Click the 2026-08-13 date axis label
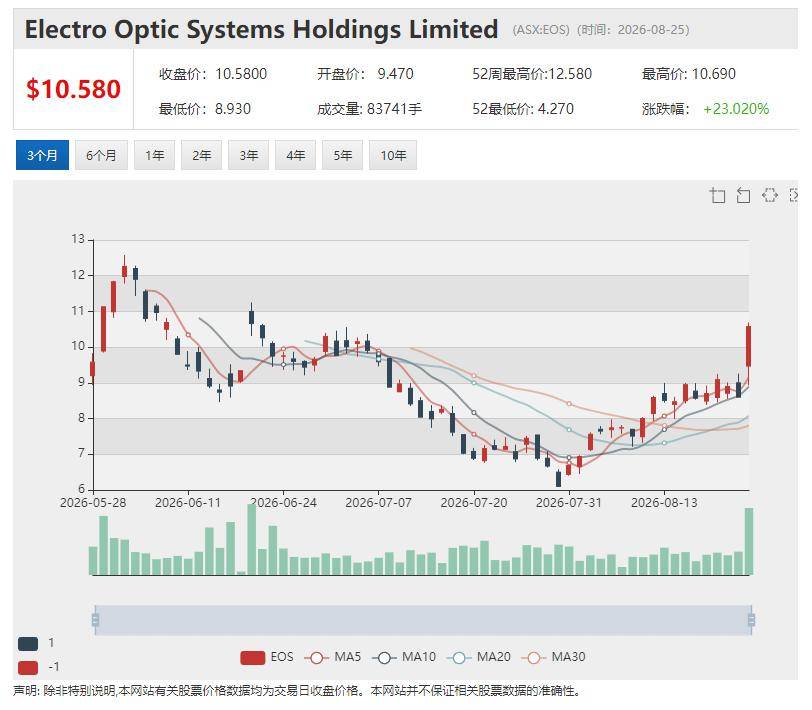The image size is (812, 710). coord(664,503)
